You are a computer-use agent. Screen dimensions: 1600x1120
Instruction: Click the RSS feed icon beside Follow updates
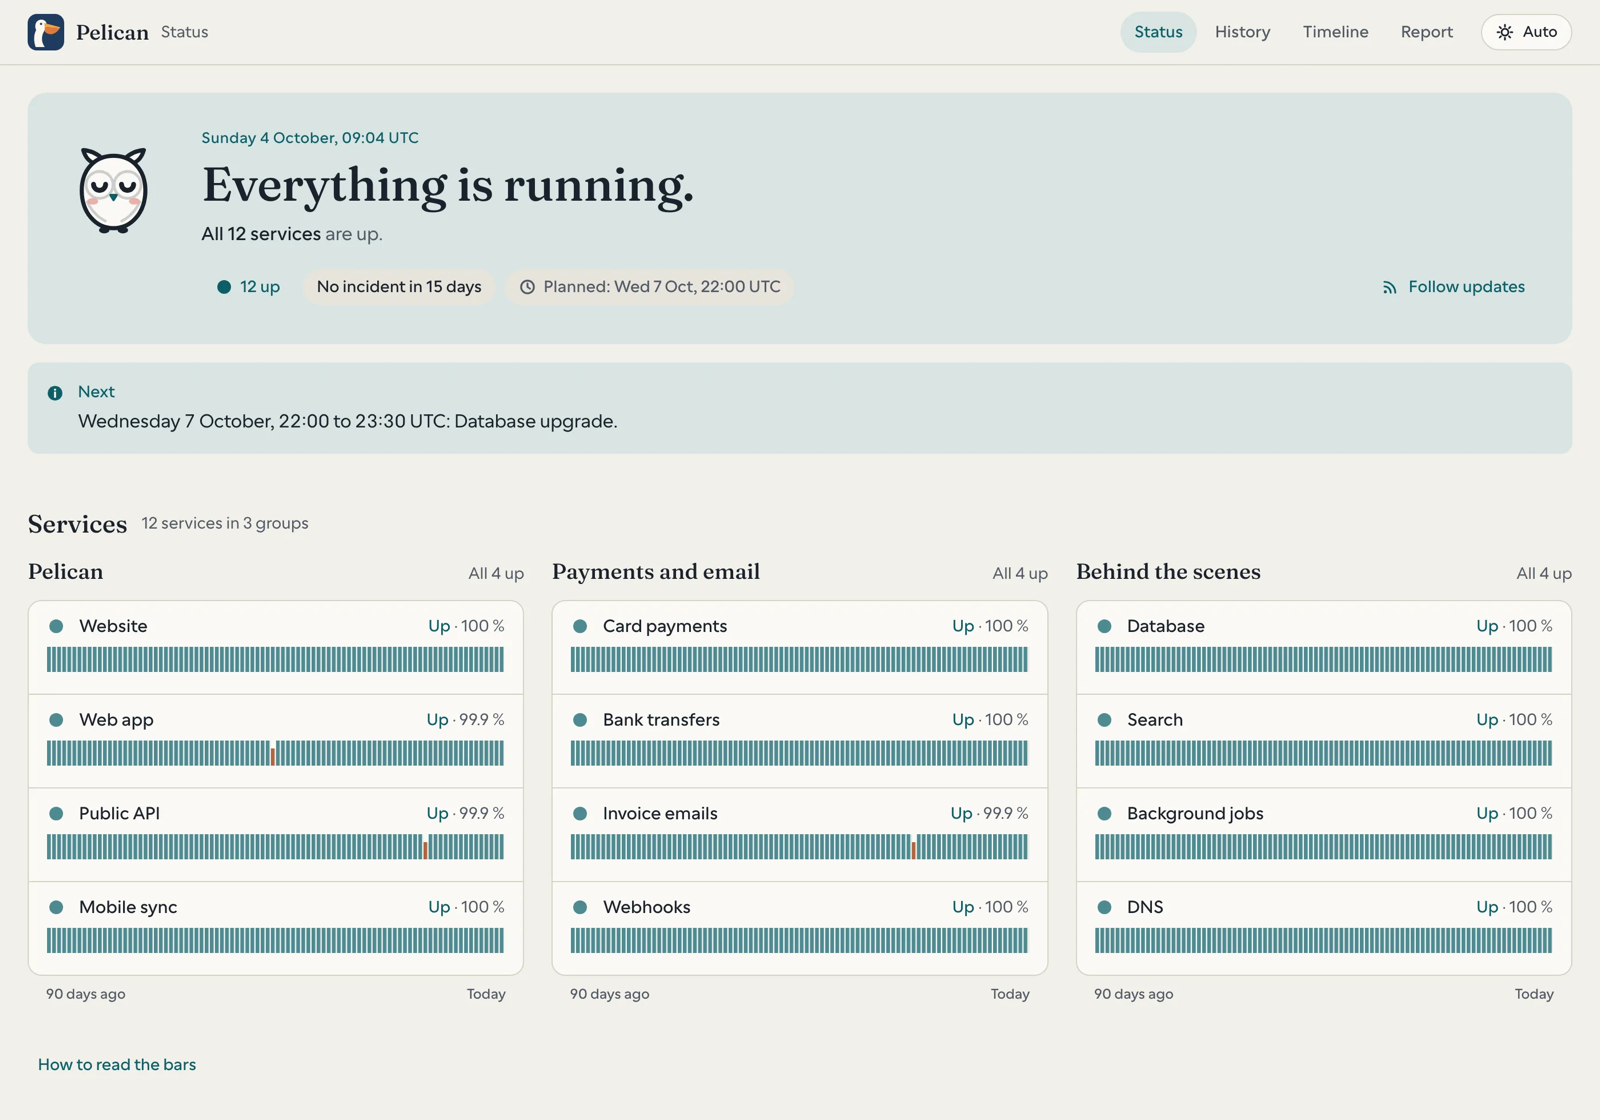pos(1389,287)
